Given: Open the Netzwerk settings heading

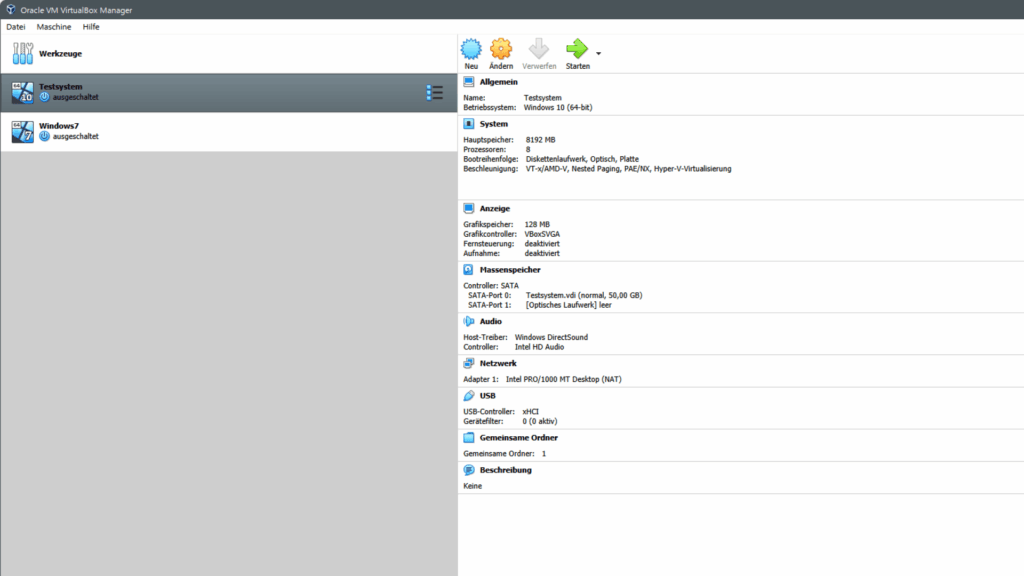Looking at the screenshot, I should click(x=498, y=363).
